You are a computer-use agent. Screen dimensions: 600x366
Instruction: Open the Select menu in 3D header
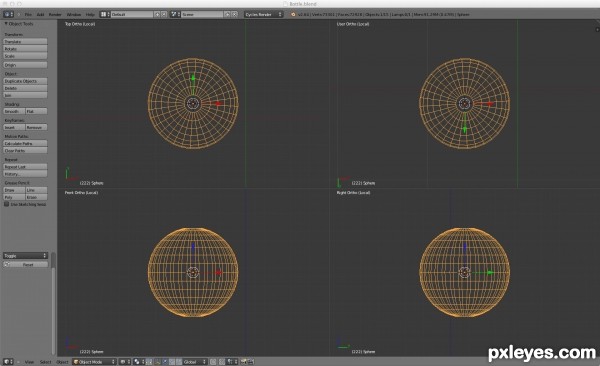click(46, 361)
